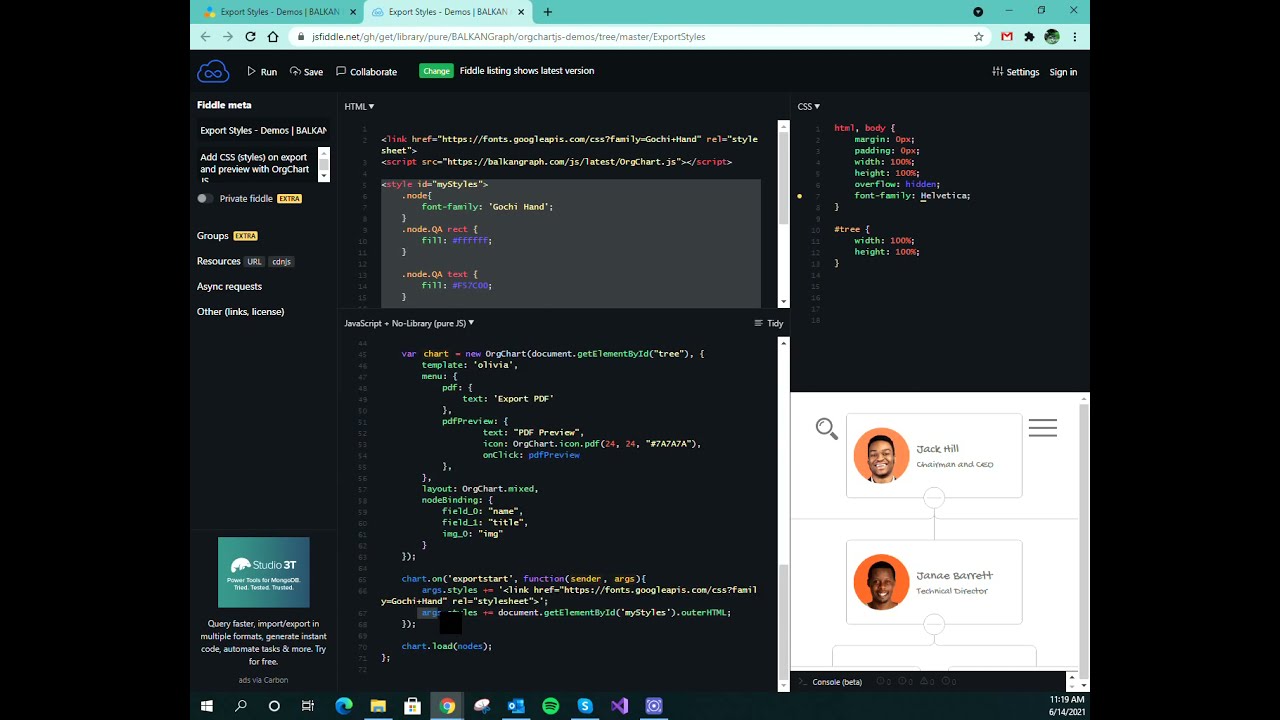Open Skype from taskbar
Screen dimensions: 1280x720
585,706
